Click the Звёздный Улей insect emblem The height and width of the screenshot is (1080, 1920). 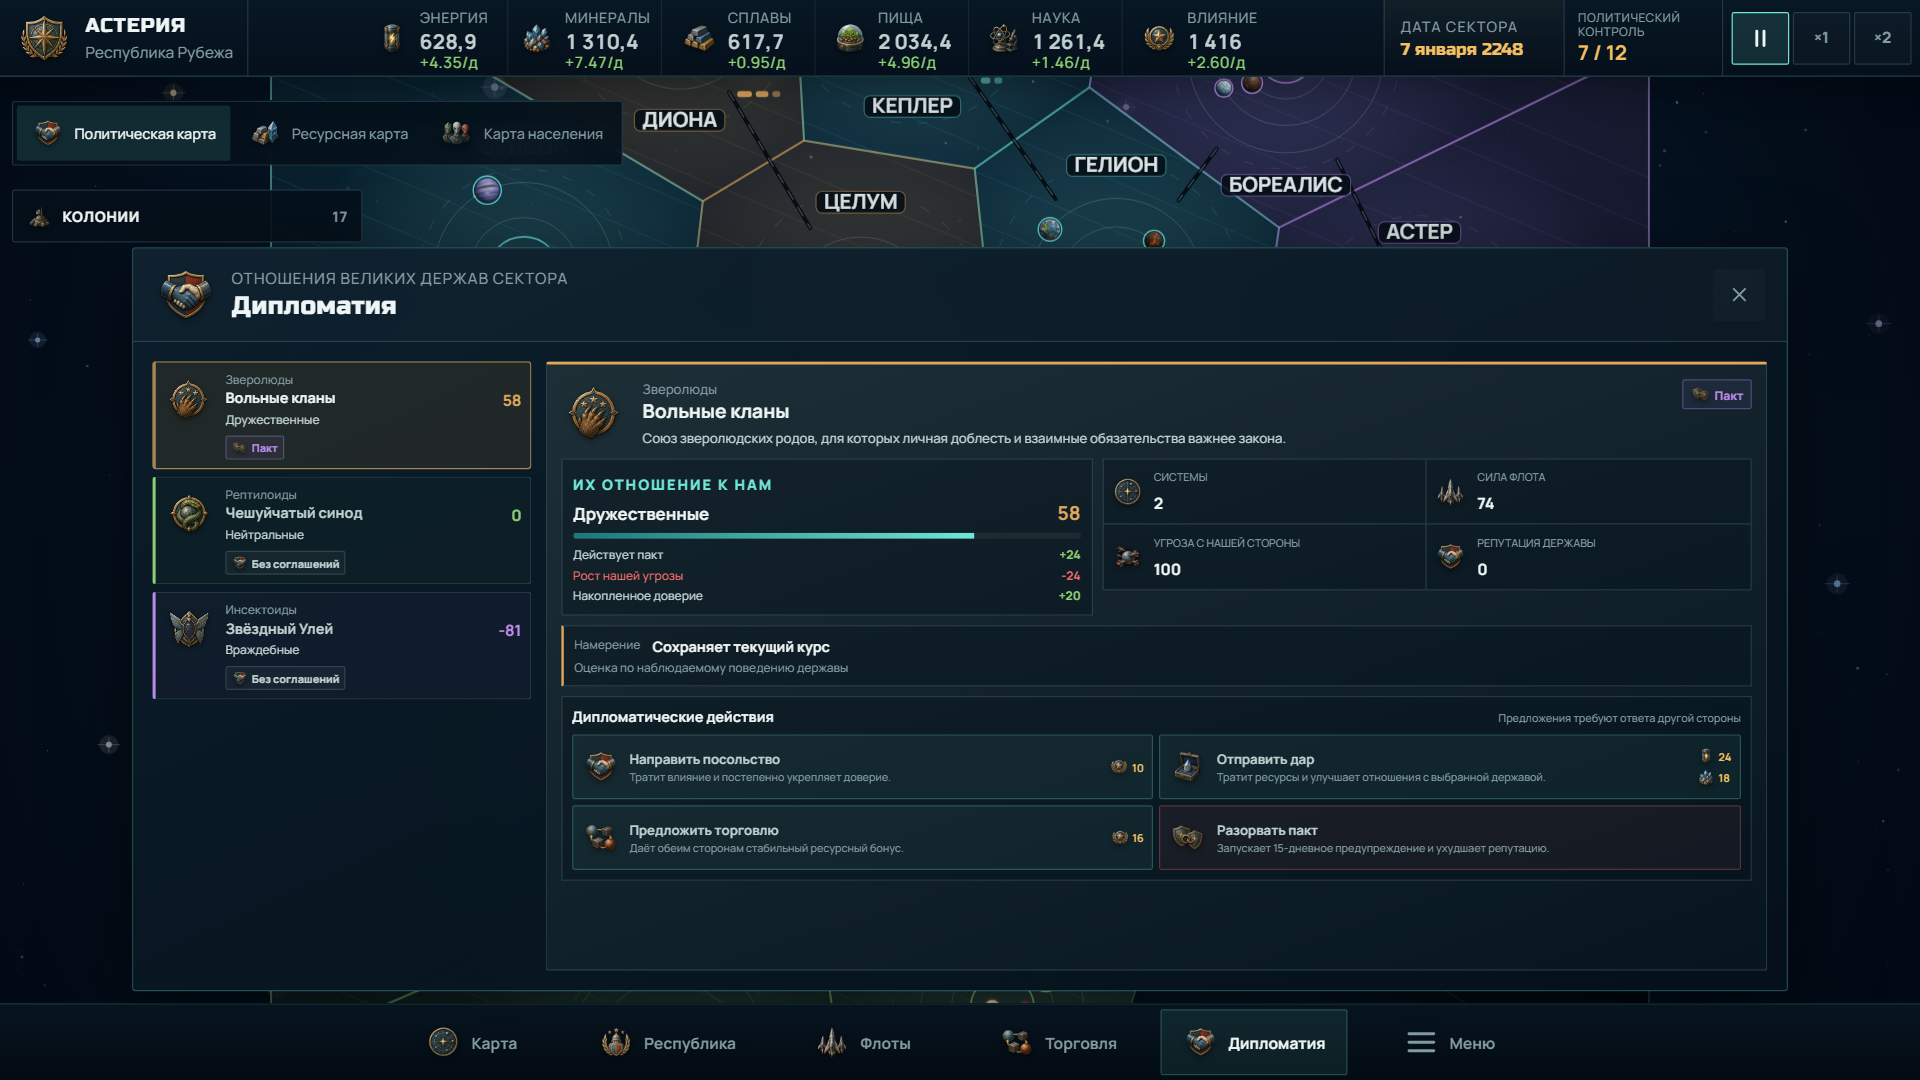[x=188, y=629]
